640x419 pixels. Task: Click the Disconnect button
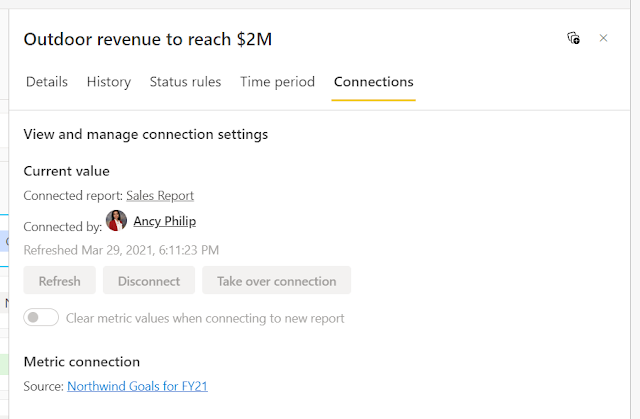[149, 281]
